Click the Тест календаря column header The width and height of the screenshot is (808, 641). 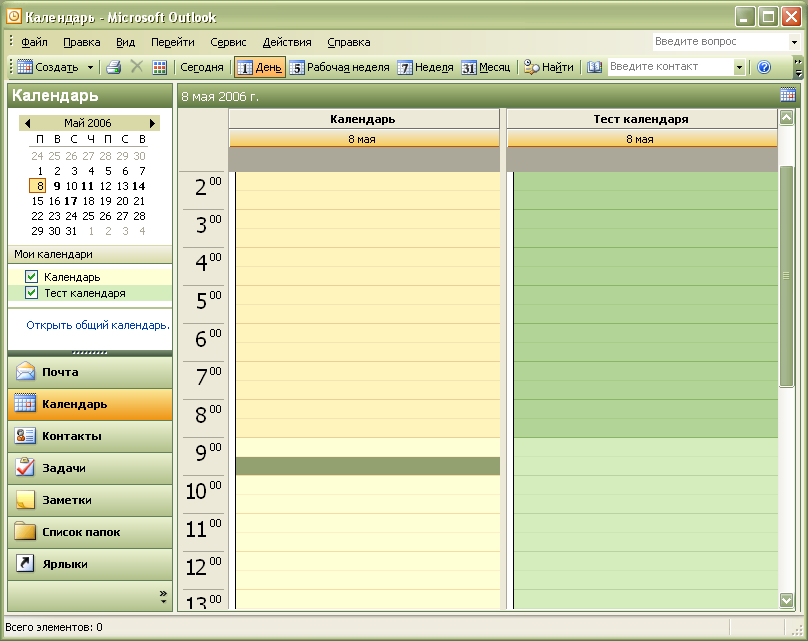[x=642, y=119]
